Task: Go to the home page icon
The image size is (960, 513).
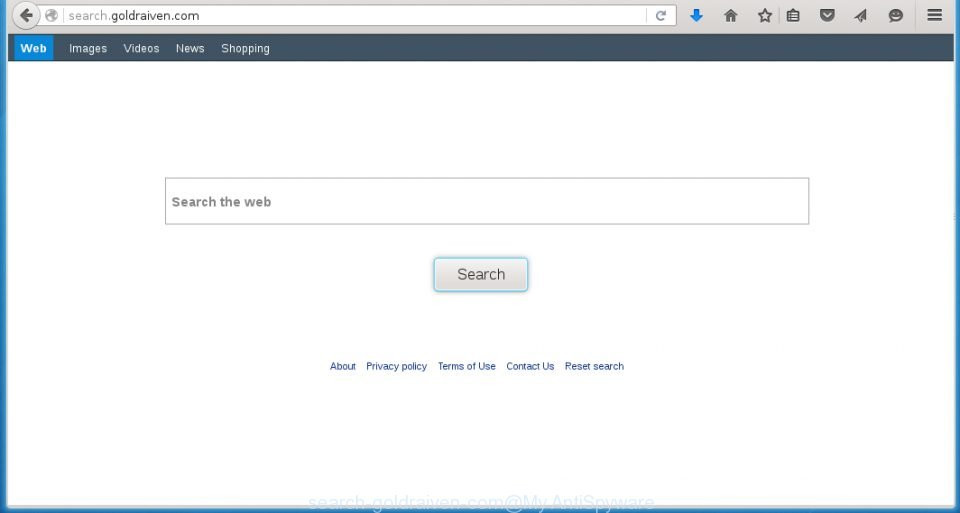Action: 730,15
